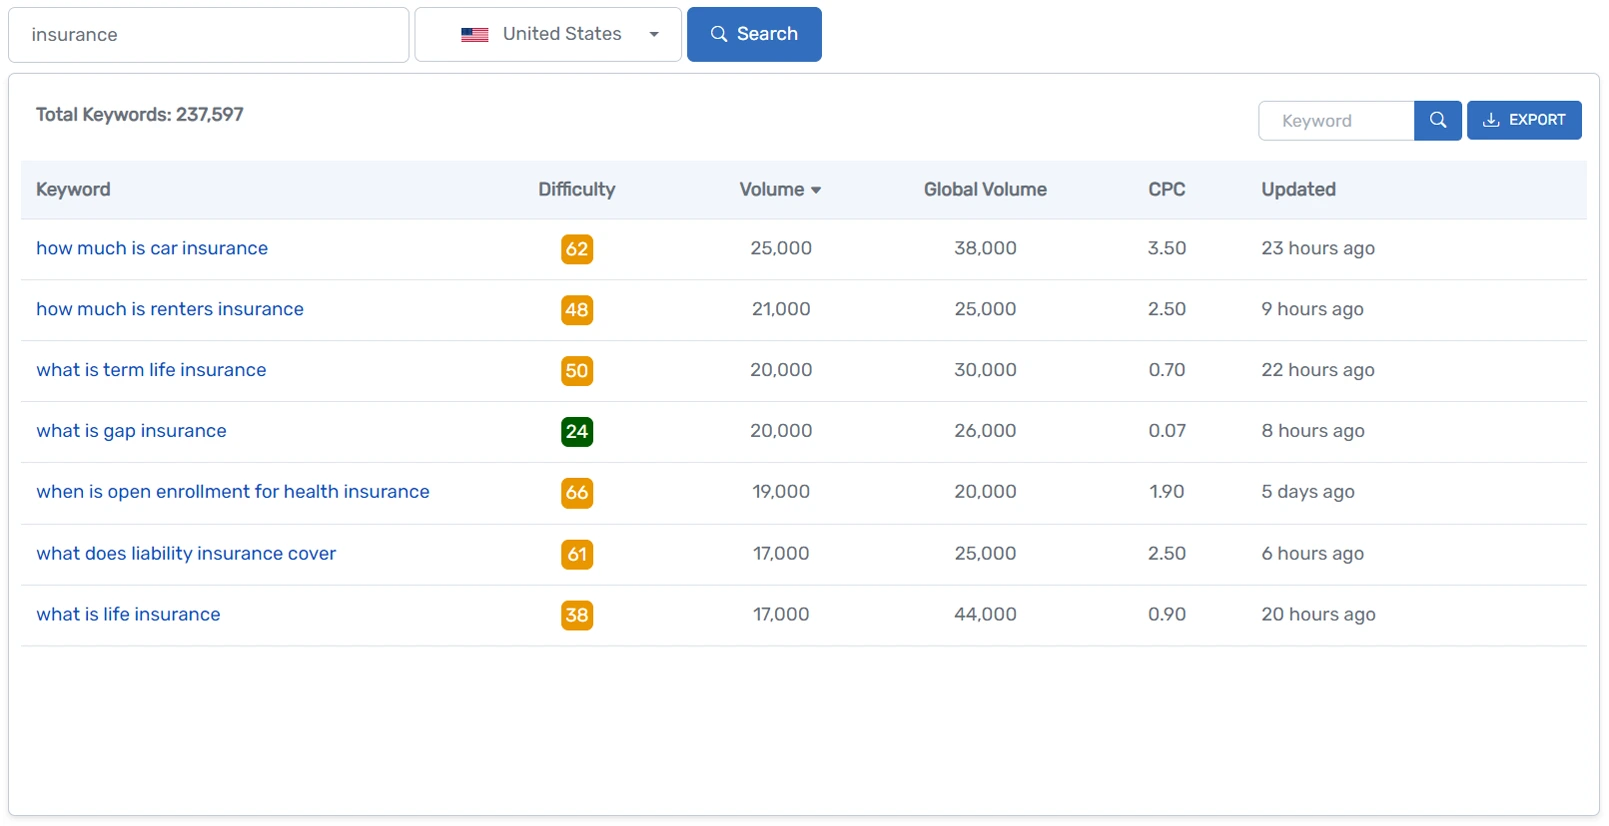
Task: Focus the insurance search input field
Action: pos(209,35)
